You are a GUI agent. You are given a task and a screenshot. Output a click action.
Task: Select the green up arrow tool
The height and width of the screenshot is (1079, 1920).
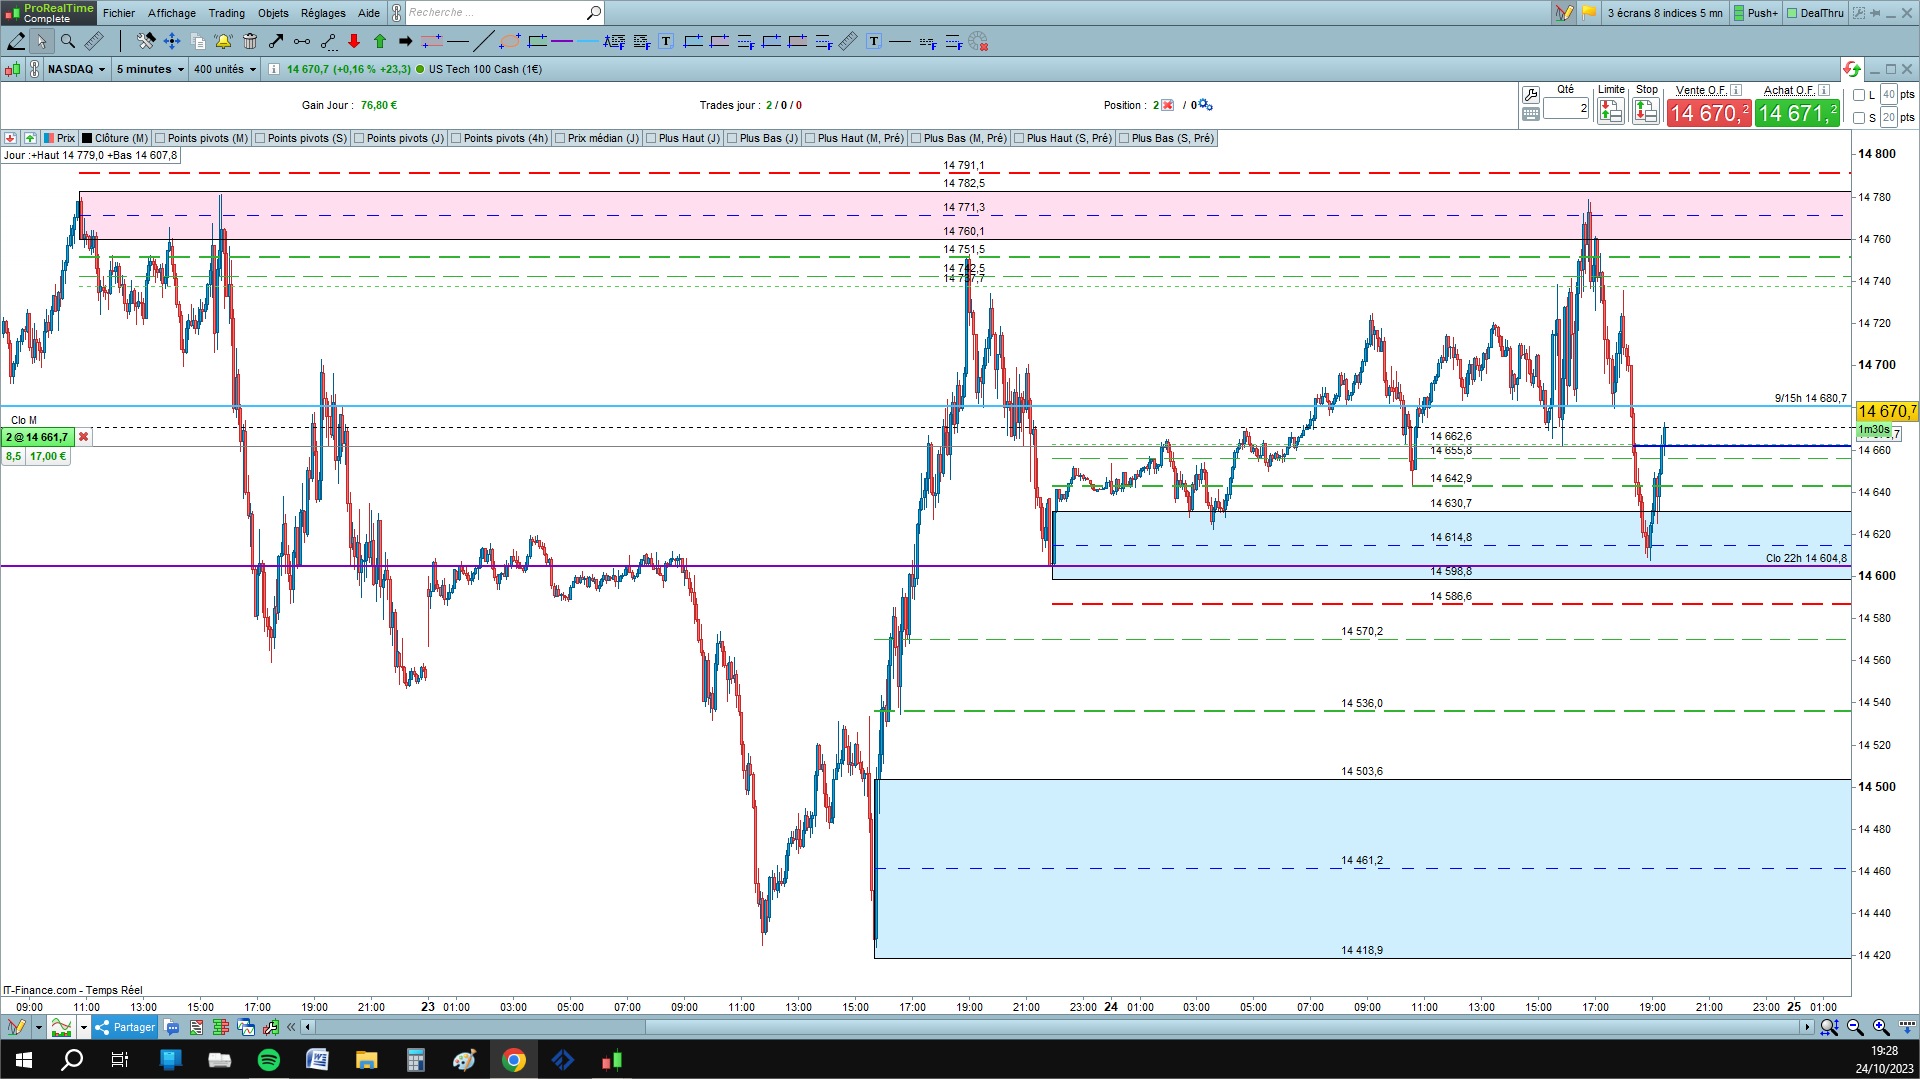(380, 41)
